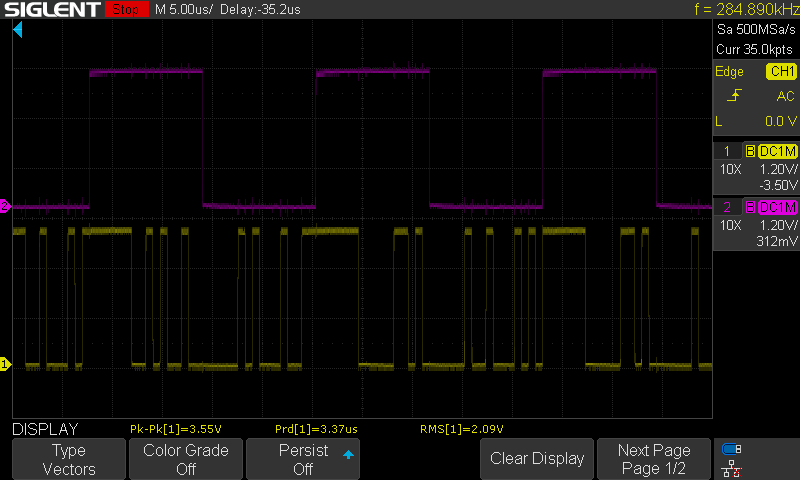Click the rising edge trigger slope icon
Image resolution: width=800 pixels, height=480 pixels.
(734, 95)
